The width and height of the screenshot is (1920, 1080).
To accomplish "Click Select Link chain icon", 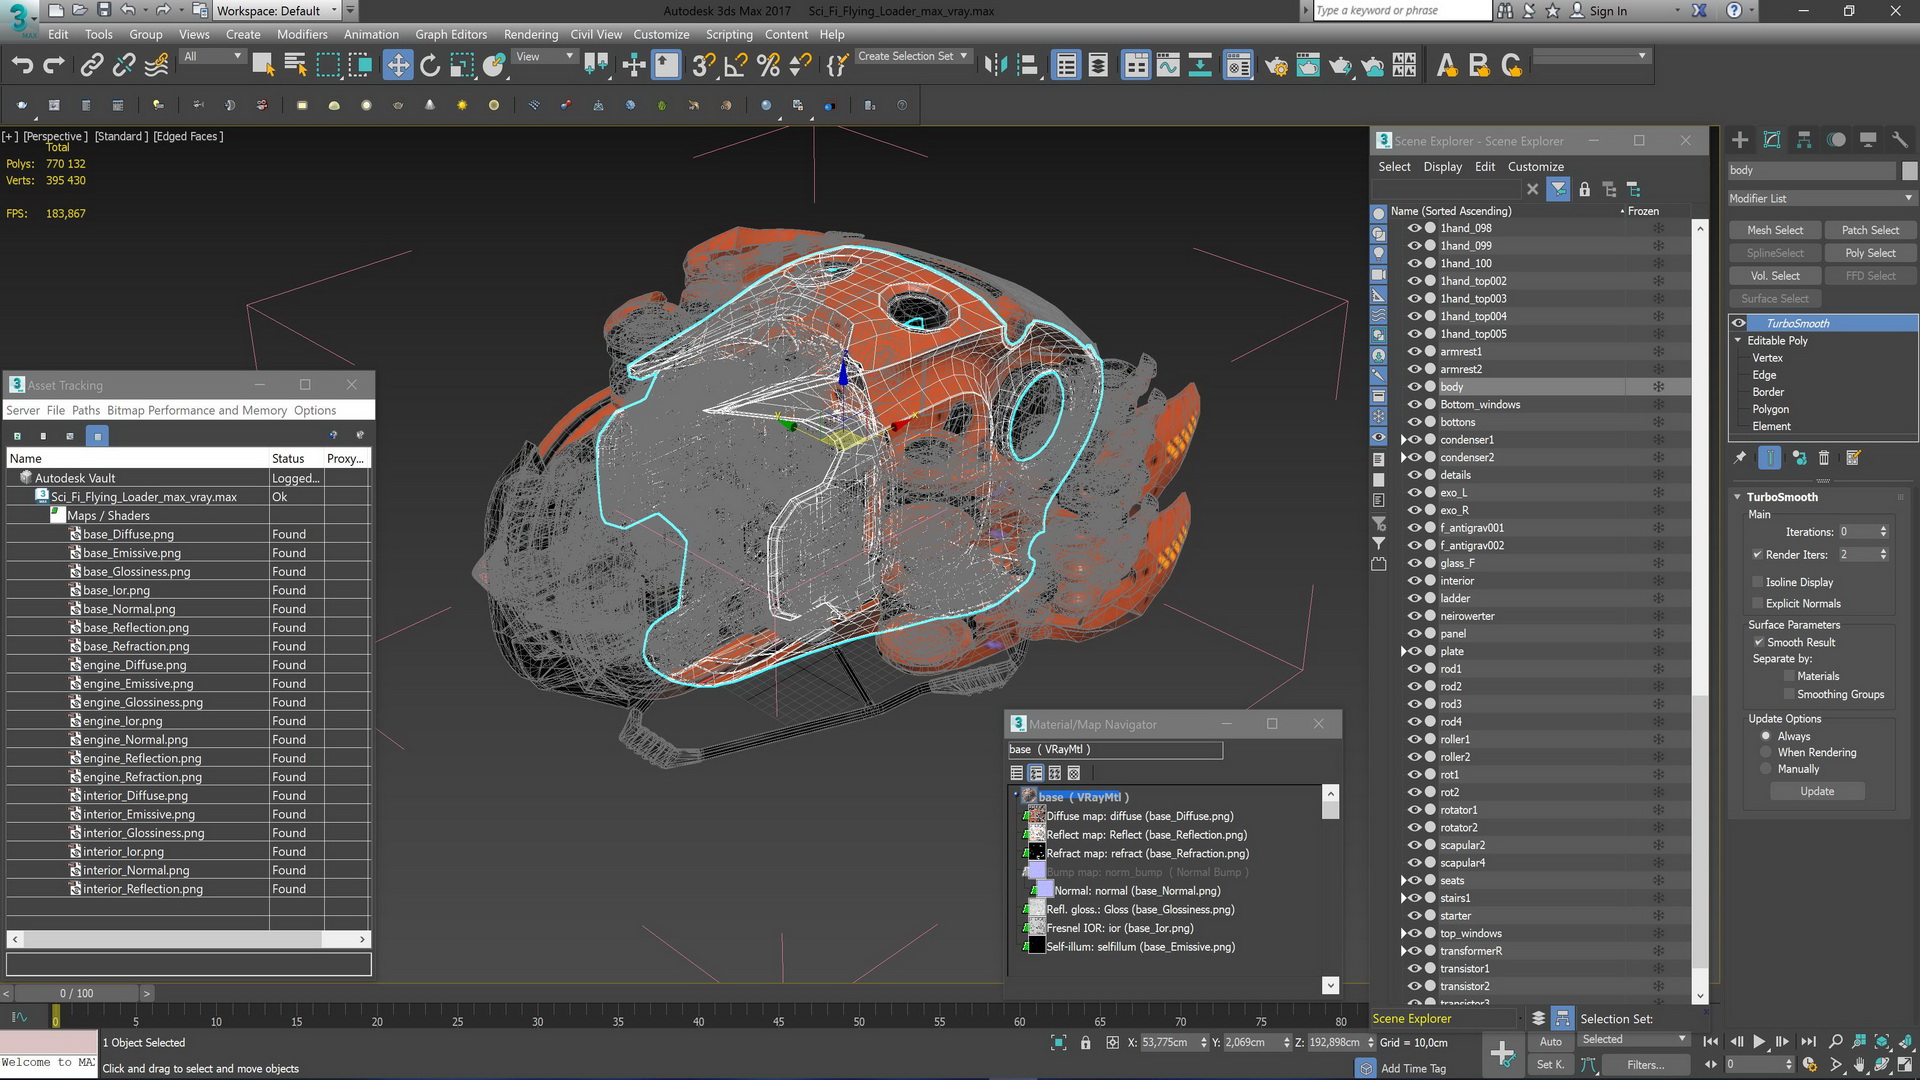I will (91, 66).
